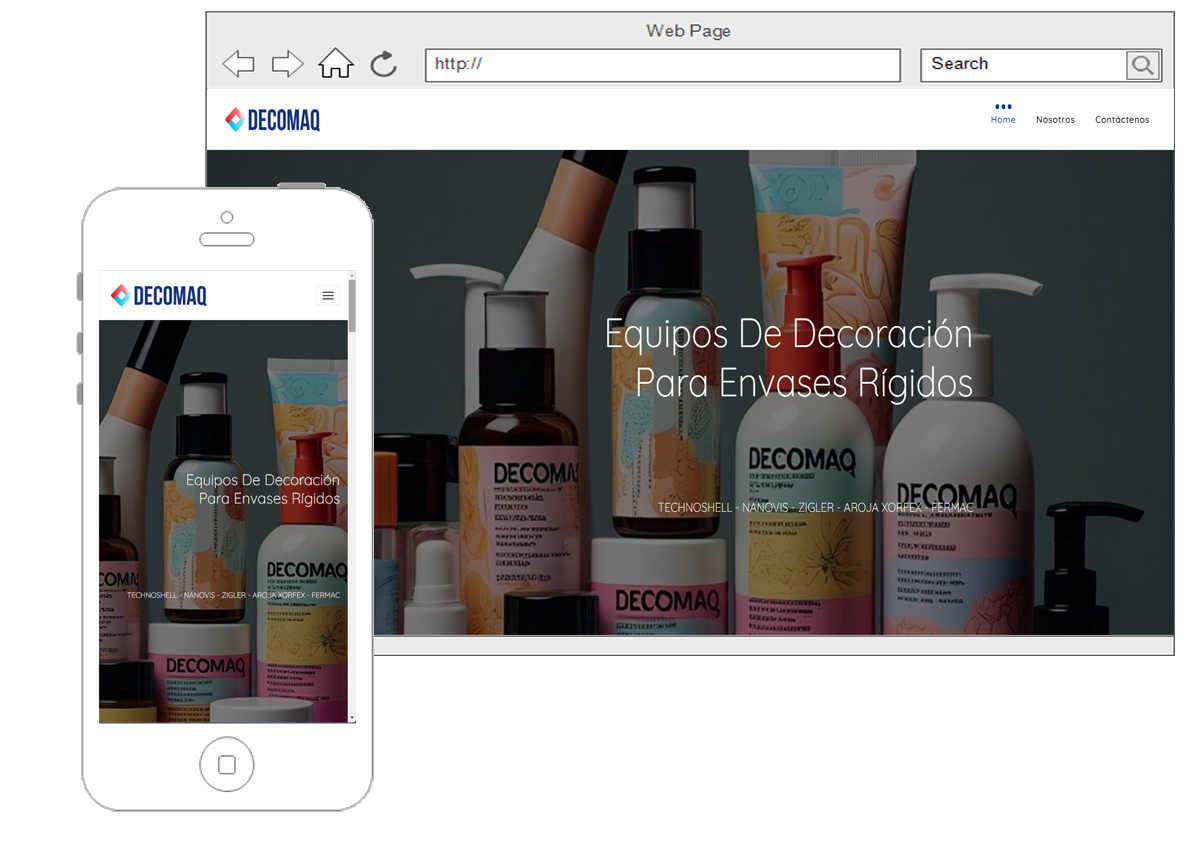
Task: Open the hamburger menu on the phone
Action: tap(327, 295)
